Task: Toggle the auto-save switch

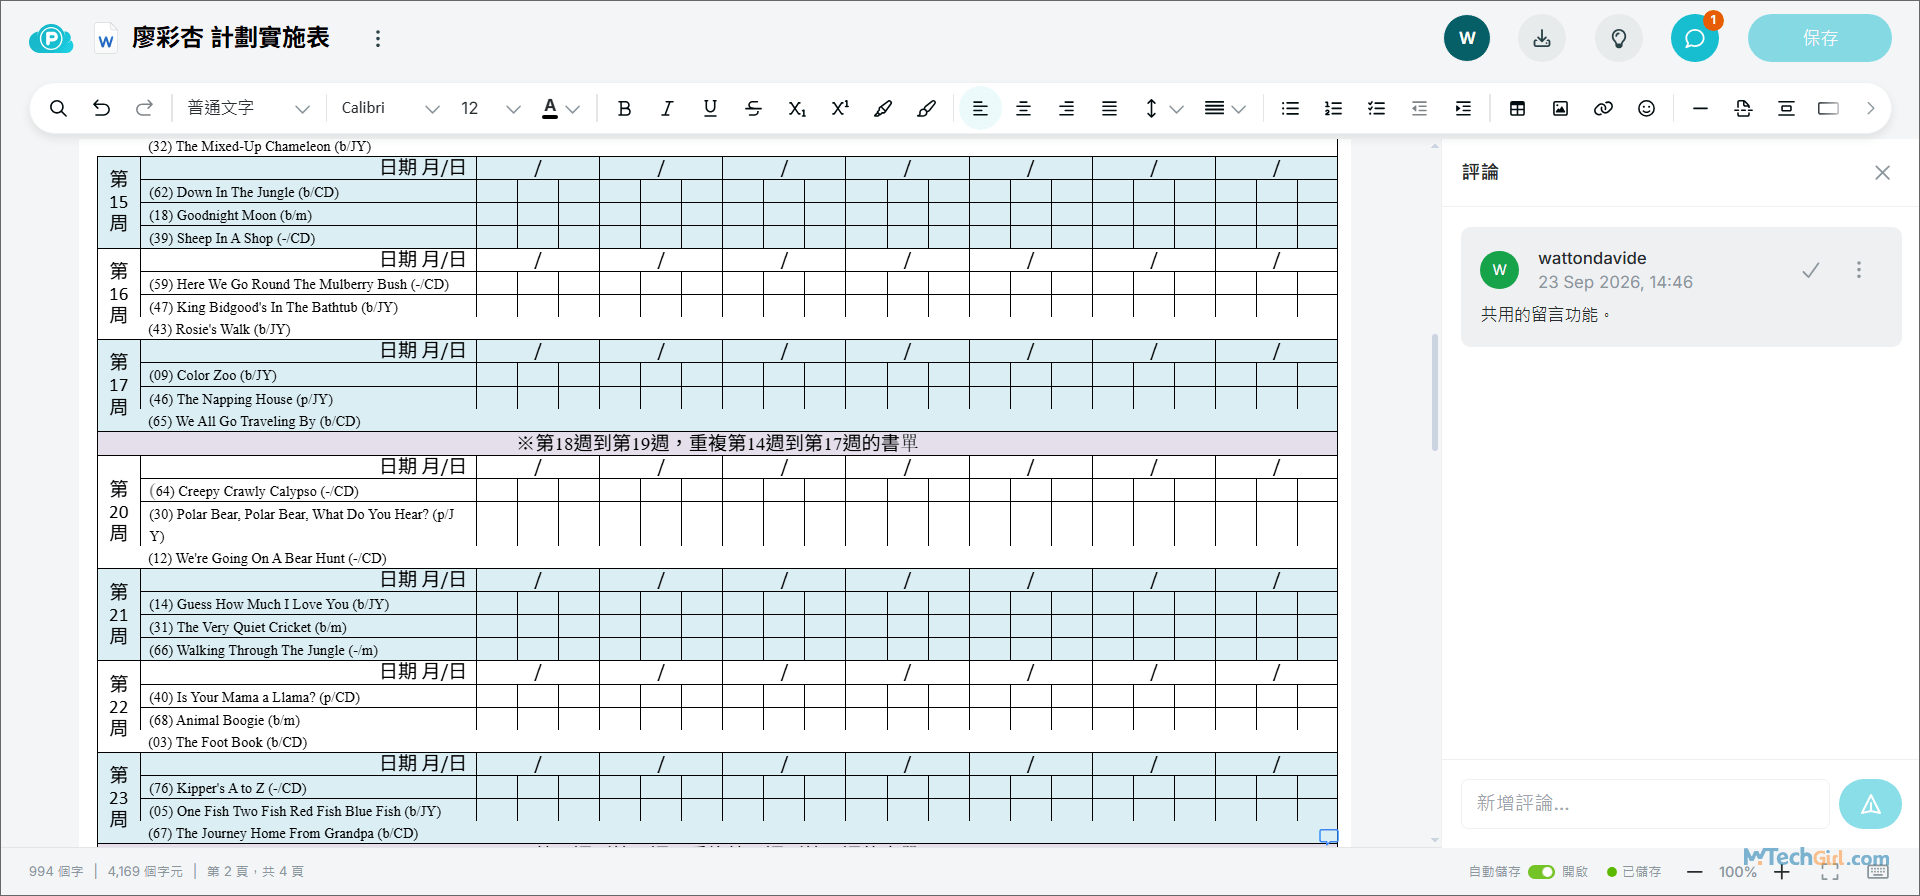Action: click(1541, 872)
